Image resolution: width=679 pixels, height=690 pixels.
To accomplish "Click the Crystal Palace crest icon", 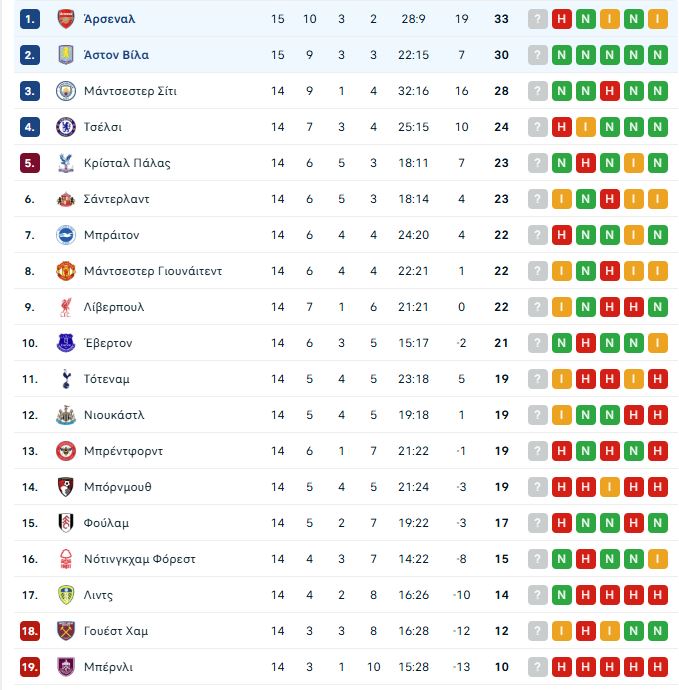I will [x=66, y=163].
